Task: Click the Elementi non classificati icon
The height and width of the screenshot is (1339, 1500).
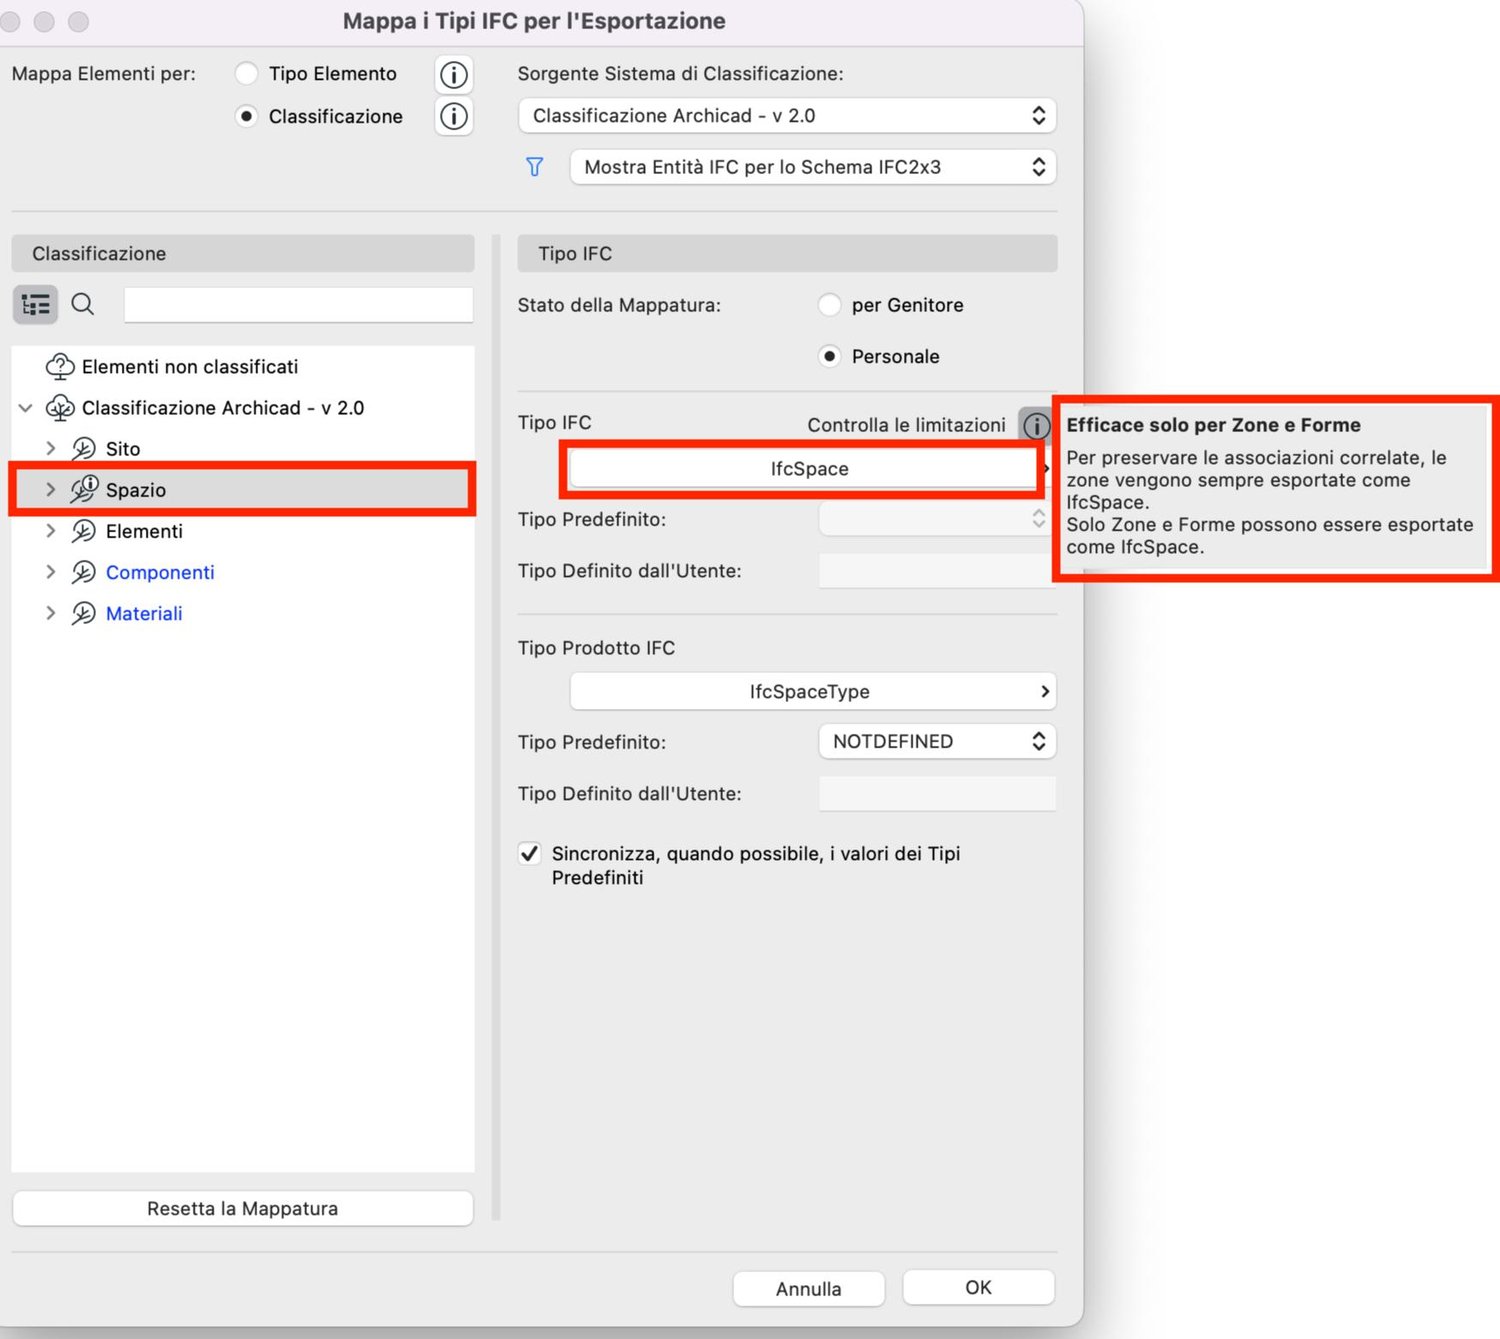Action: pos(60,367)
